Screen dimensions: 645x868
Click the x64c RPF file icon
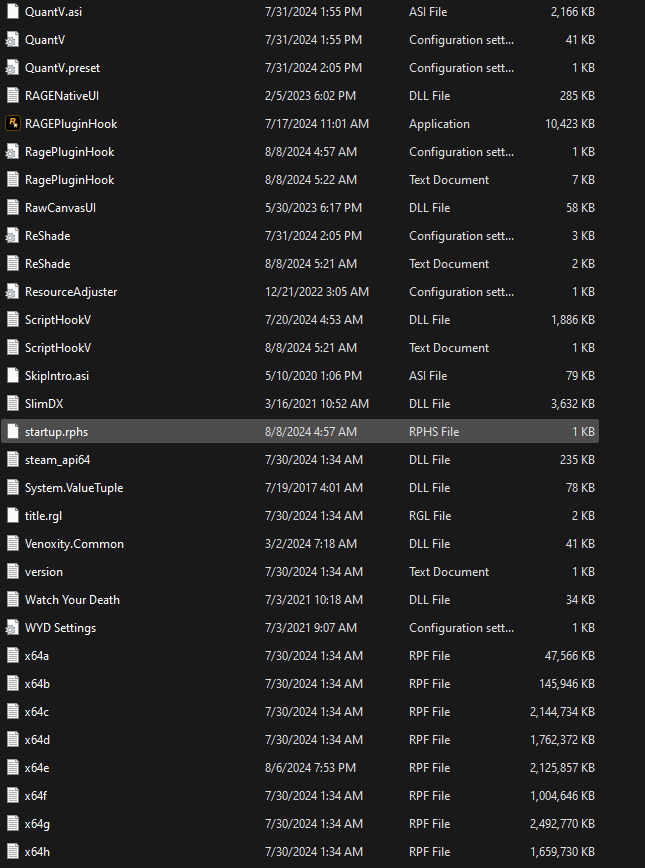(13, 711)
